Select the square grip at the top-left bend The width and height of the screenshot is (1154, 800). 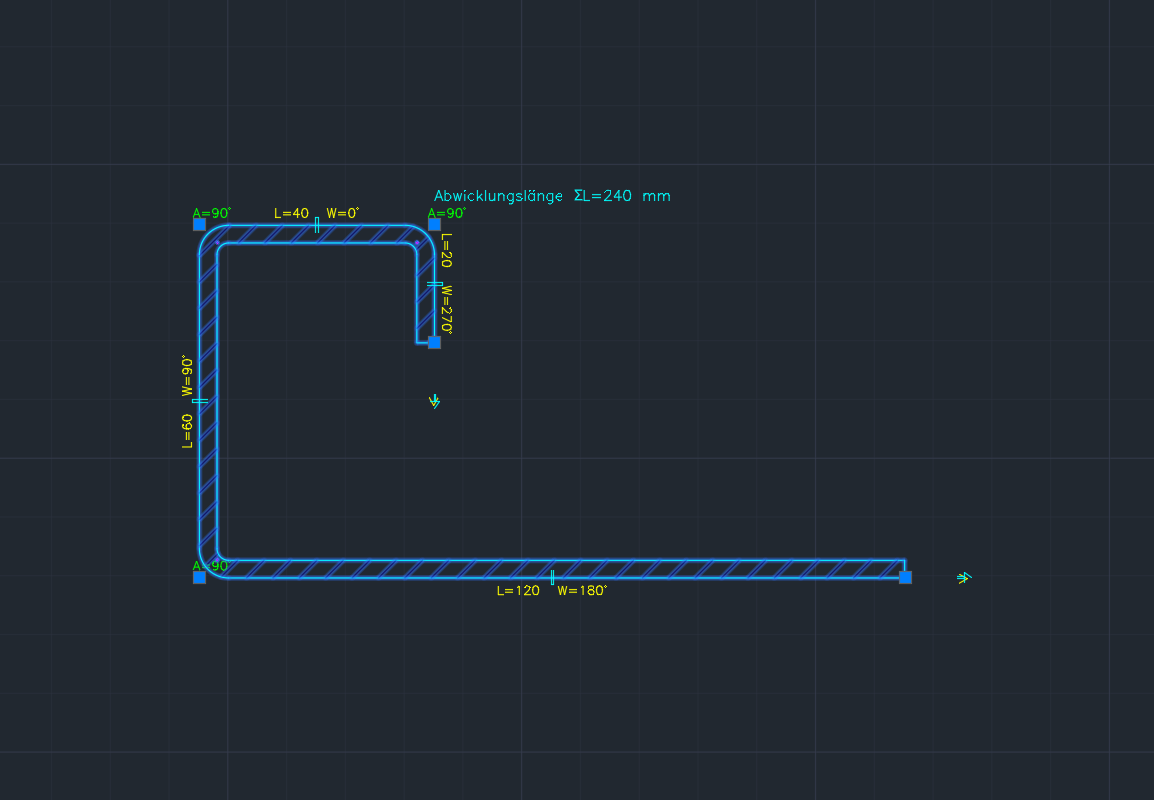click(x=199, y=224)
